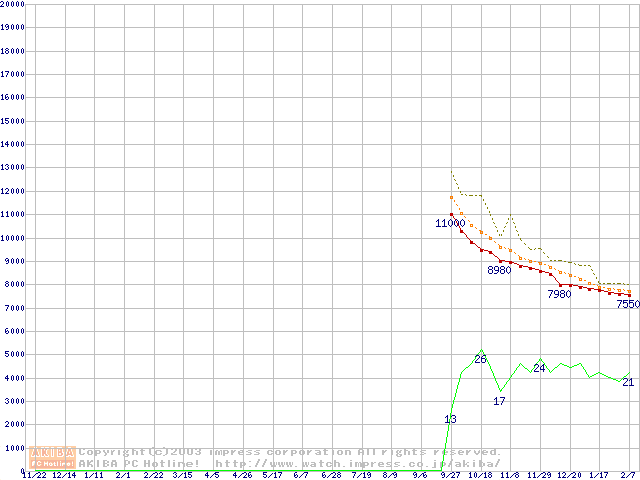Viewport: 640px width, 480px height.
Task: Click the green line label 24
Action: pyautogui.click(x=539, y=368)
